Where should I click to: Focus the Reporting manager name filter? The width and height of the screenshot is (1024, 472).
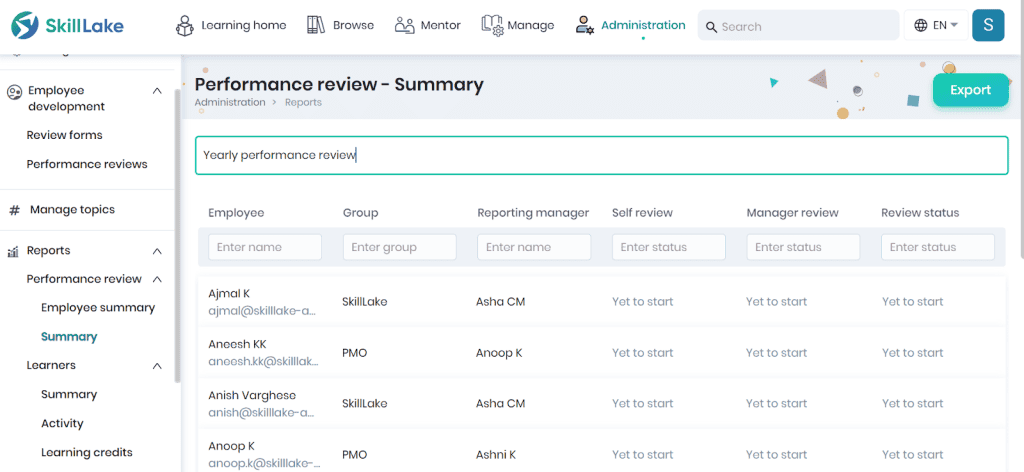click(x=534, y=247)
